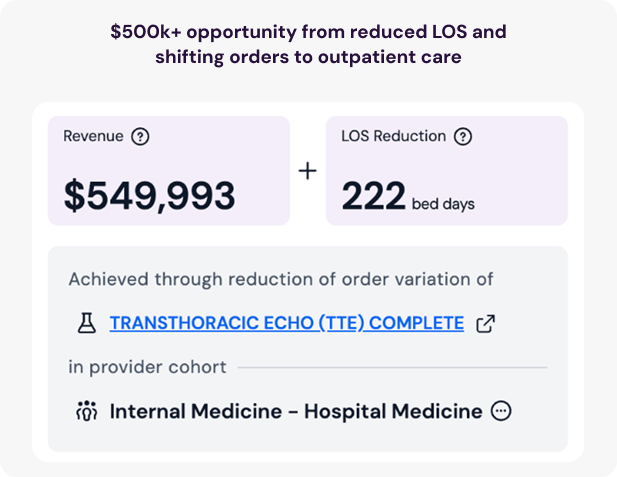Open the TRANSTHORACIC ECHO (TTE) COMPLETE link
617x477 pixels.
287,323
